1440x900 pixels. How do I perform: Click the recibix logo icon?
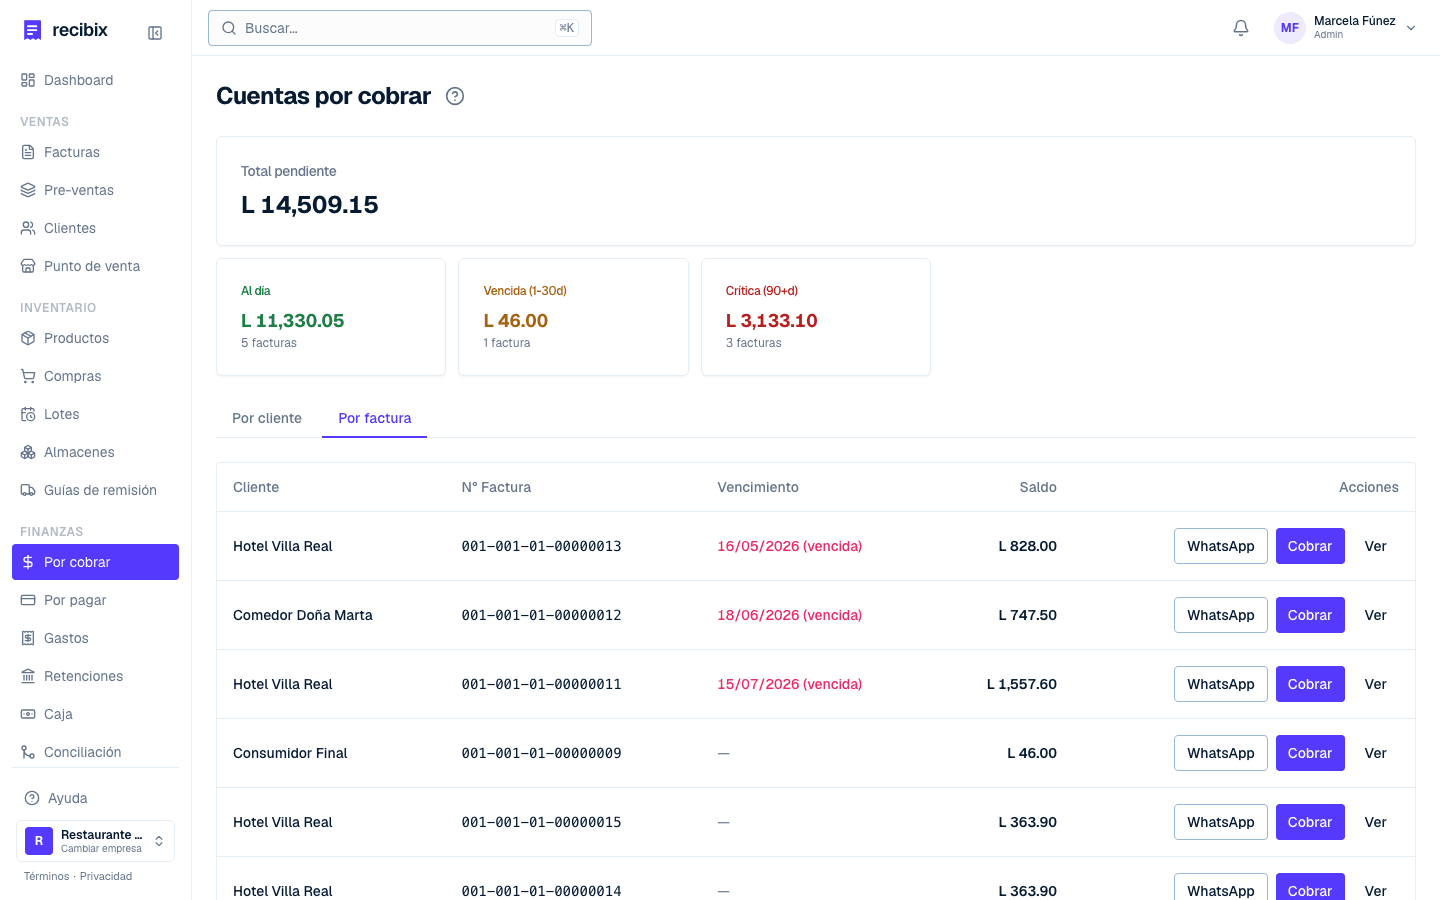point(33,30)
